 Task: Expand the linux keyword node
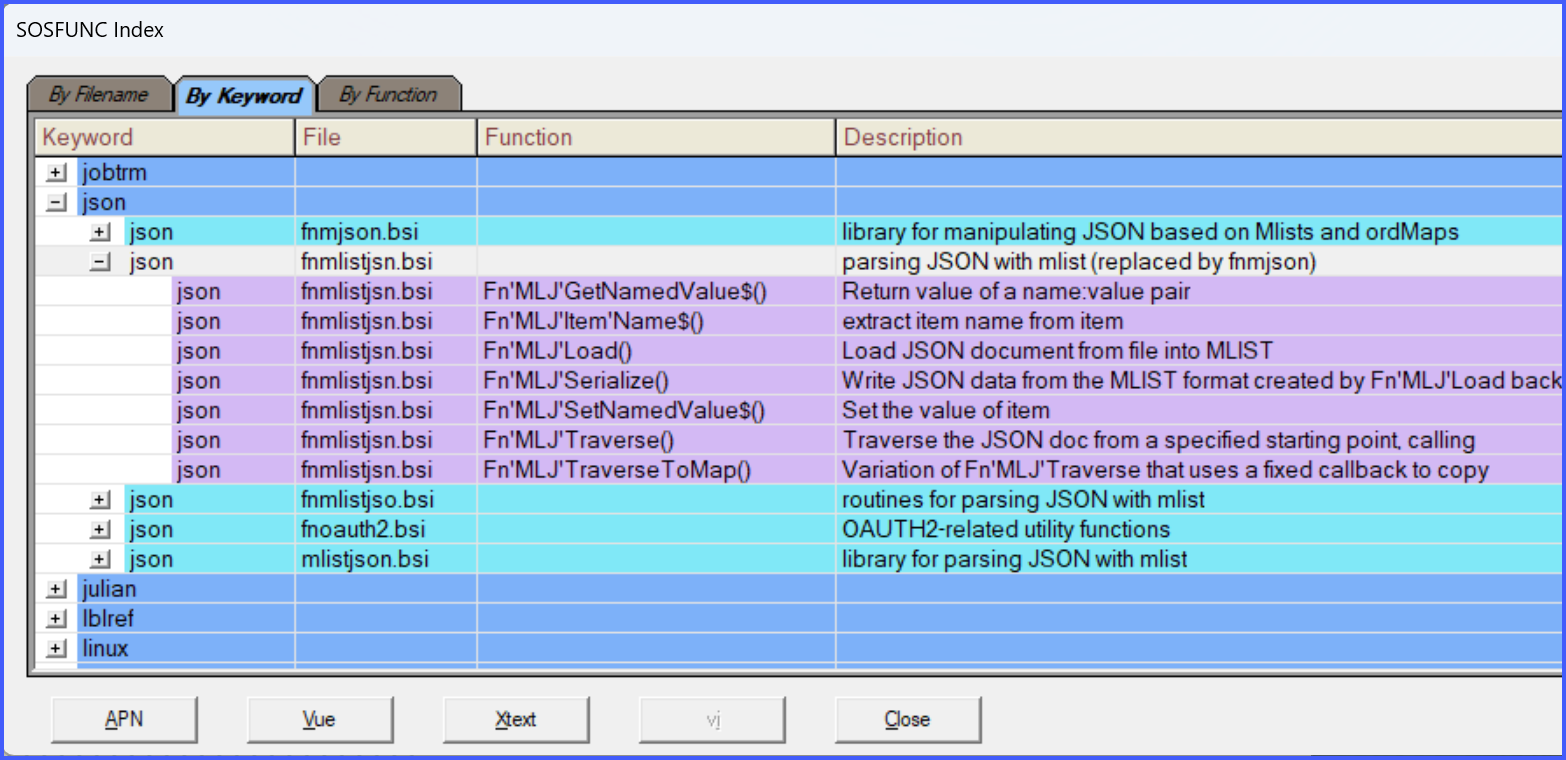(x=57, y=649)
